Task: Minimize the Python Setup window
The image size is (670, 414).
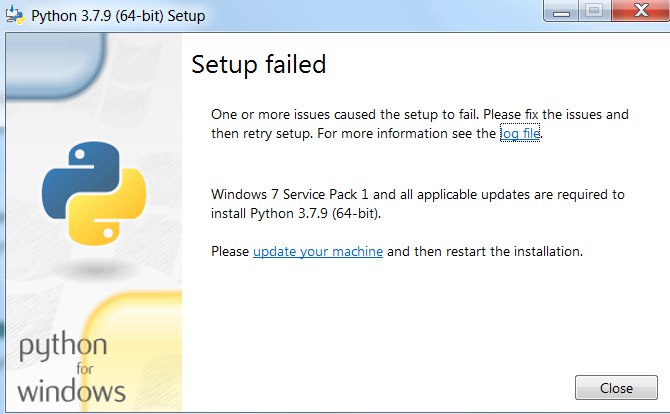Action: (x=561, y=12)
